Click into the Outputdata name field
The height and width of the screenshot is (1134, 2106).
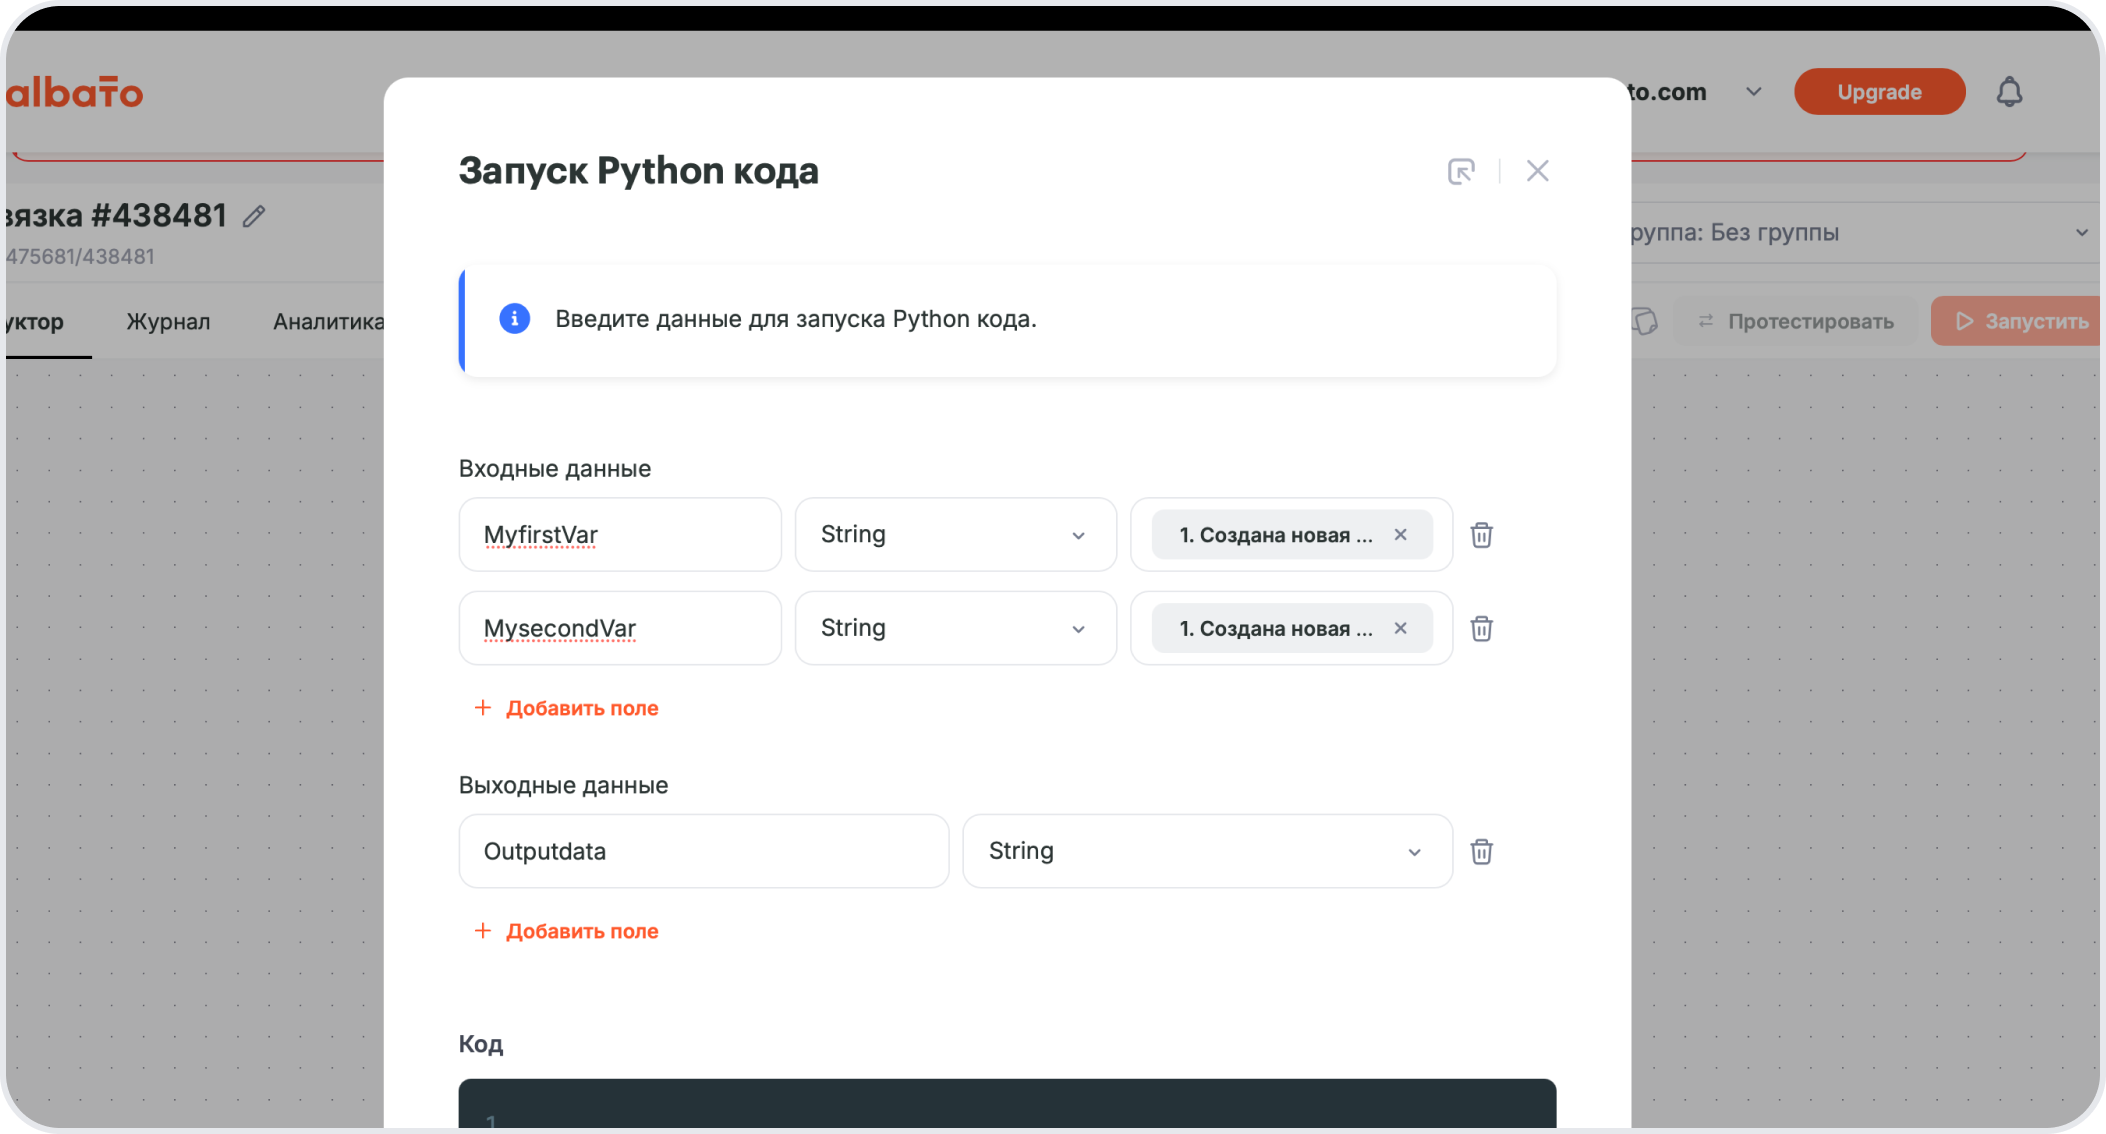pos(703,851)
